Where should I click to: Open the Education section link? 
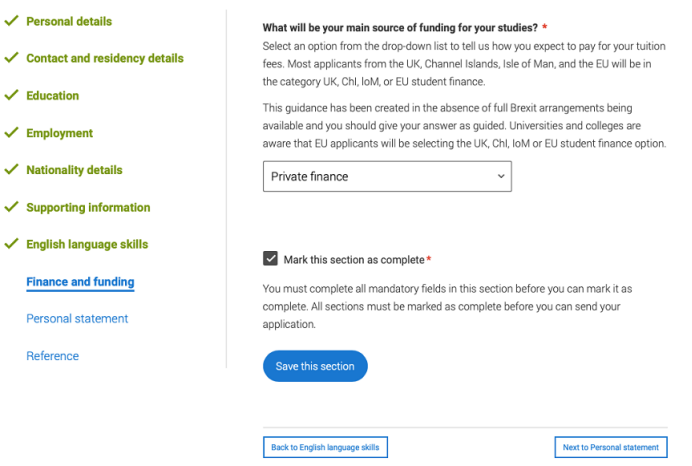click(53, 95)
